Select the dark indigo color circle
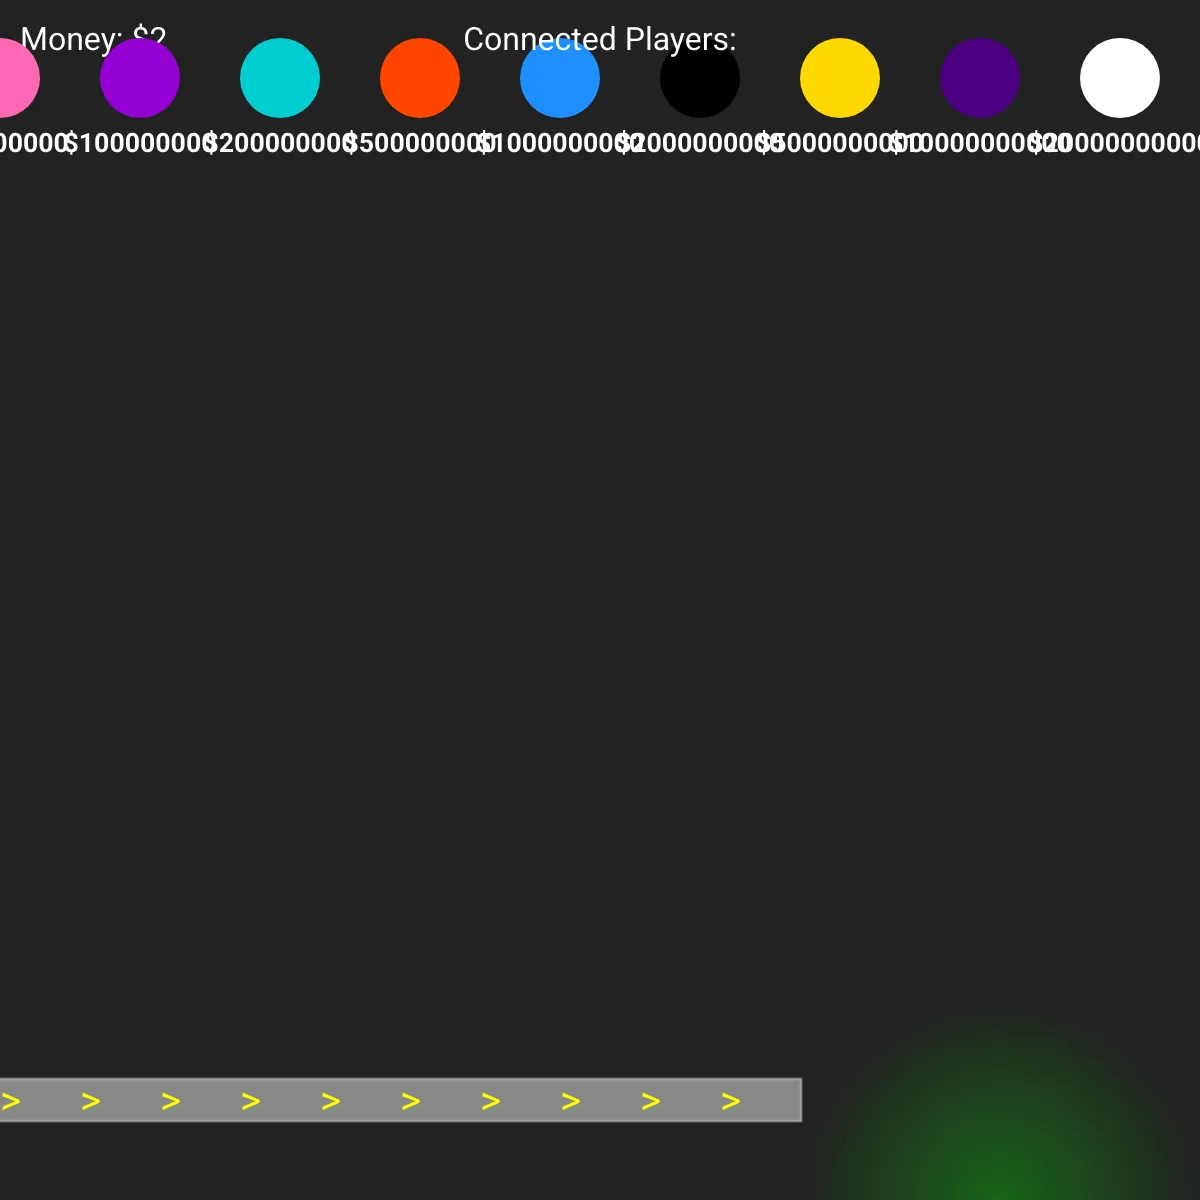 pyautogui.click(x=980, y=78)
